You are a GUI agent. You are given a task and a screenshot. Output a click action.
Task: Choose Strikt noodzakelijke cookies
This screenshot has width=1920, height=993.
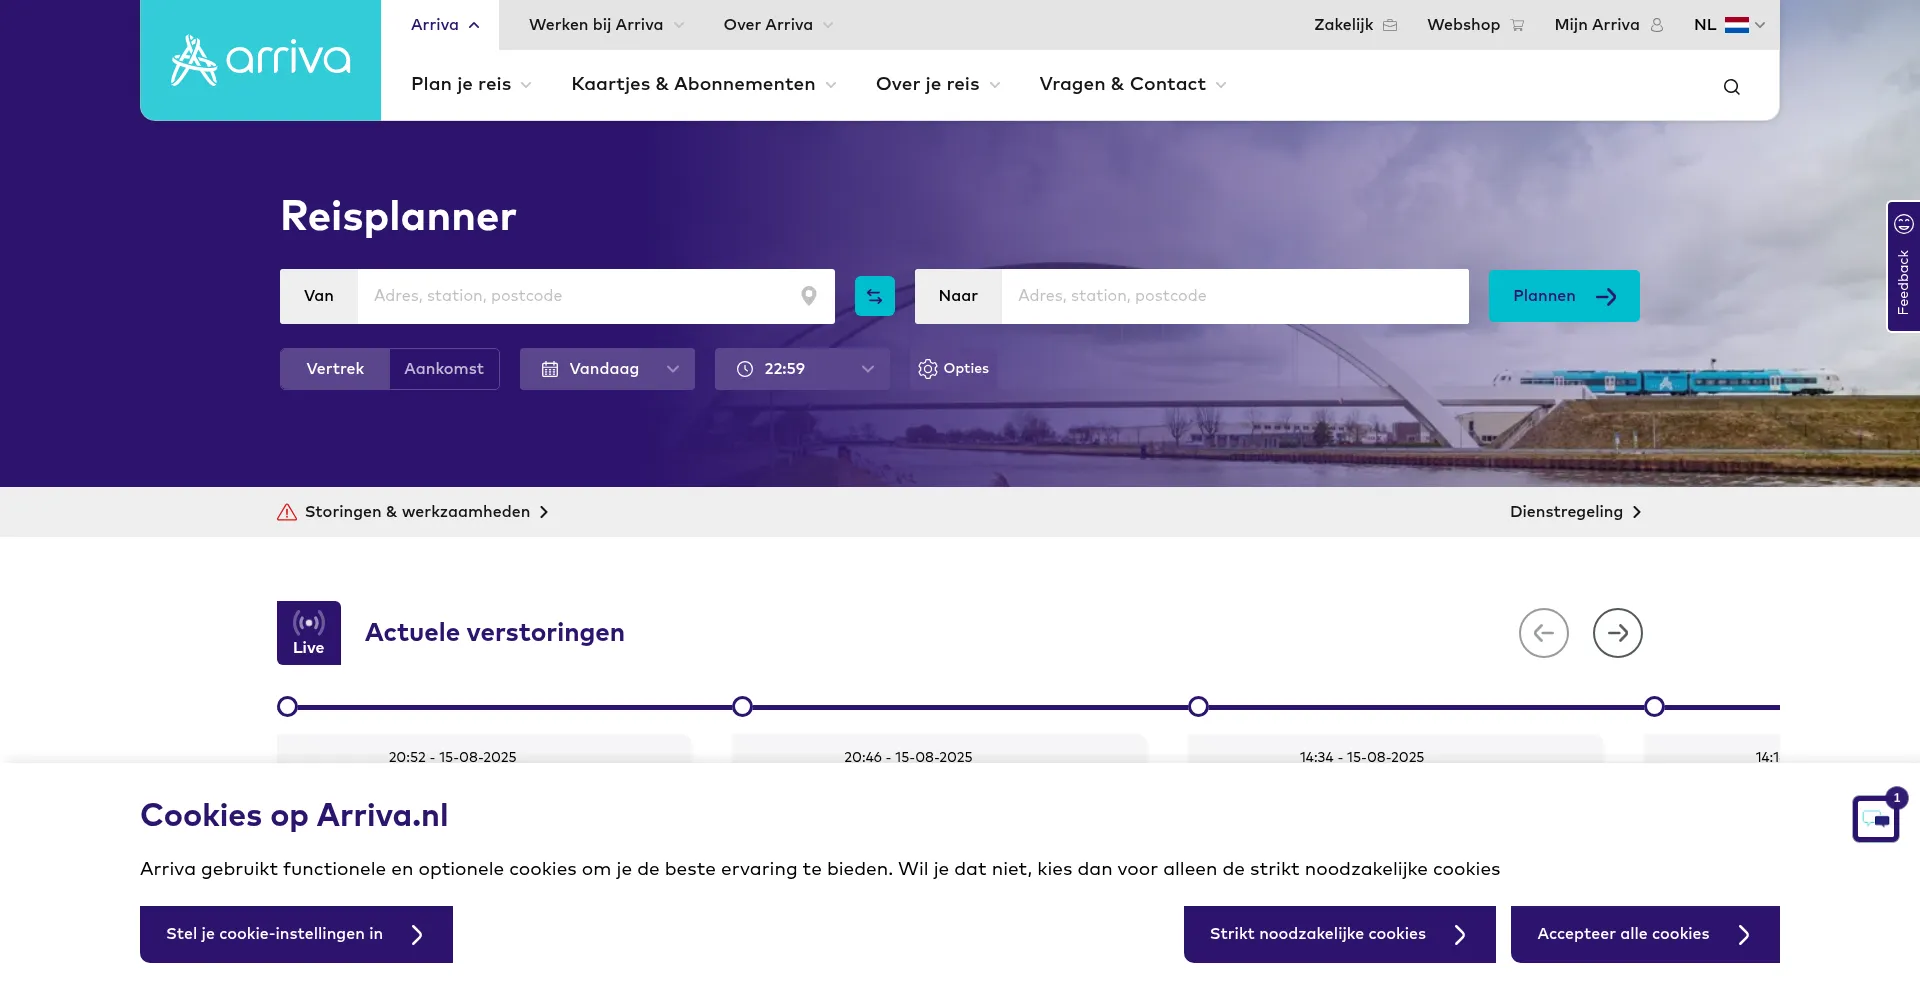point(1340,934)
